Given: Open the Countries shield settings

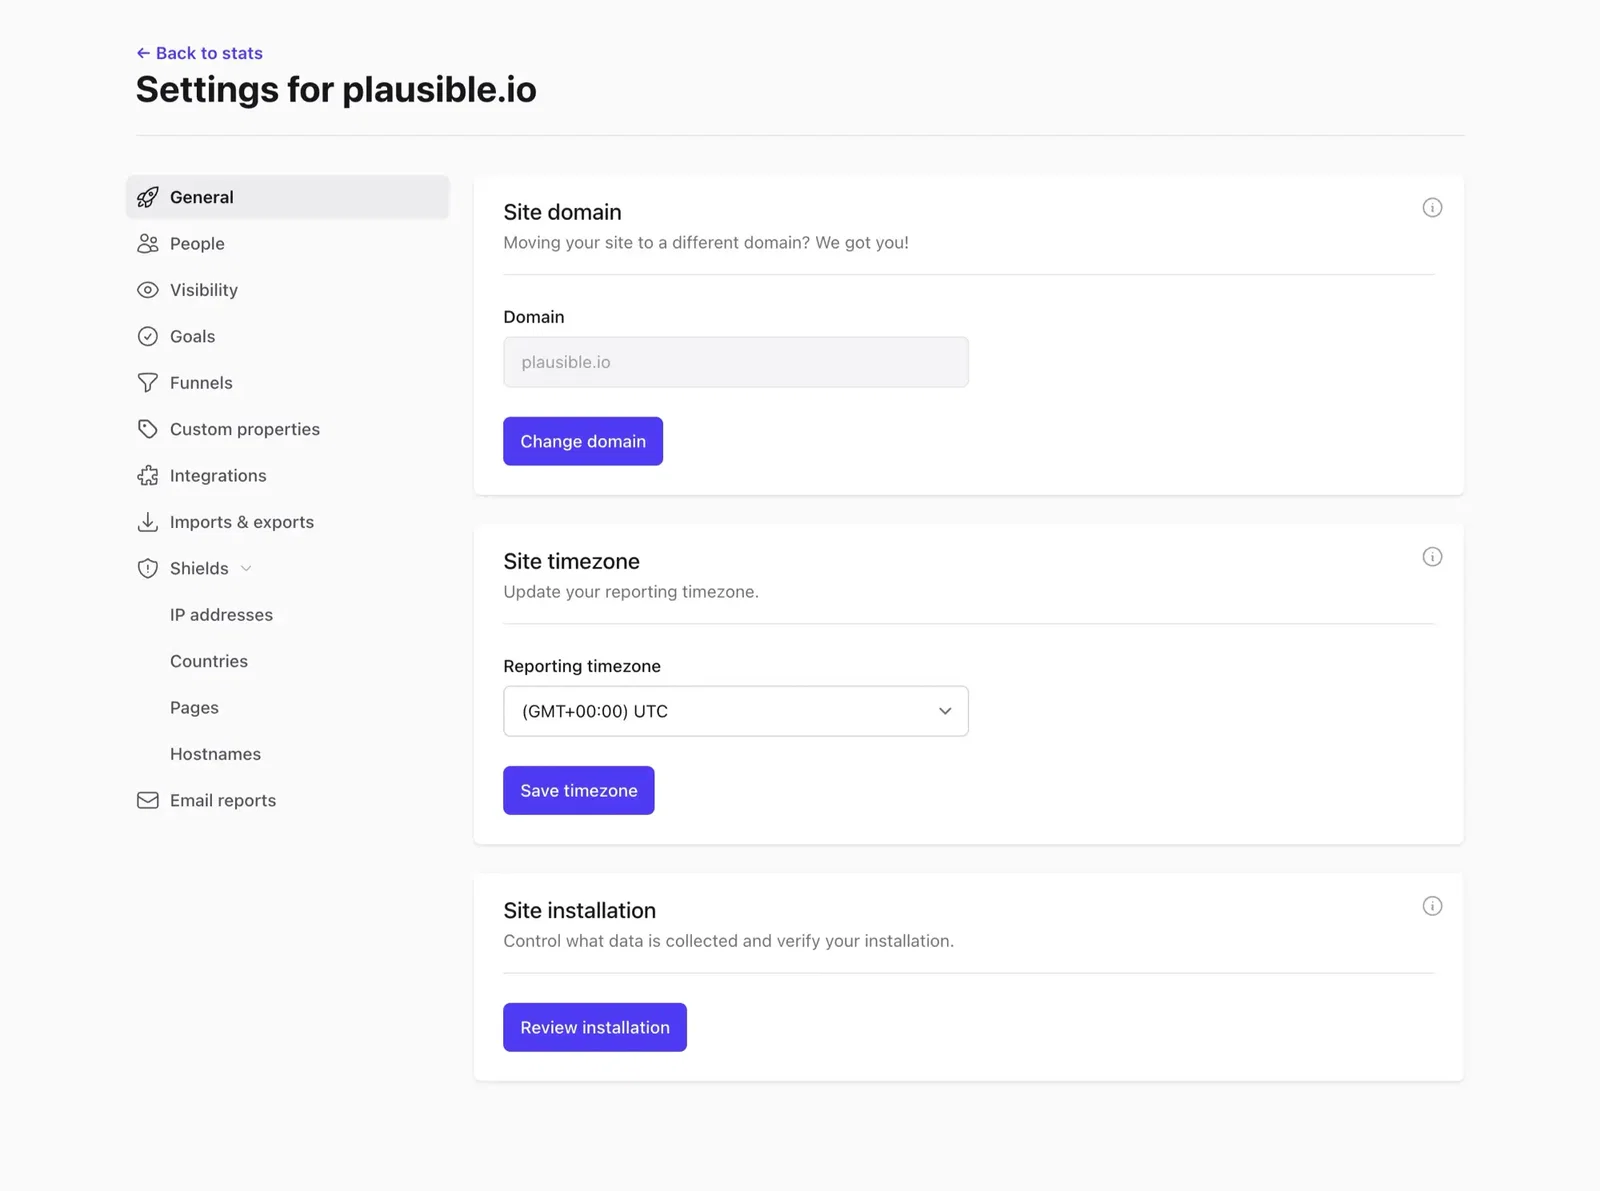Looking at the screenshot, I should [x=209, y=661].
